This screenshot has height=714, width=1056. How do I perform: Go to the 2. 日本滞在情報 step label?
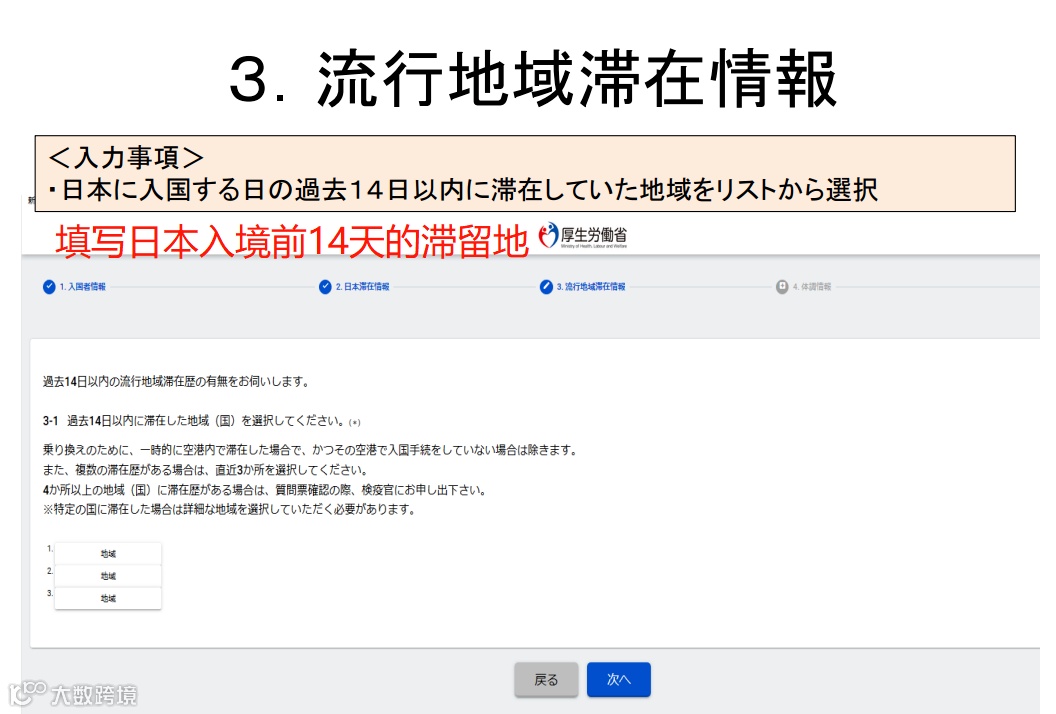coord(362,287)
